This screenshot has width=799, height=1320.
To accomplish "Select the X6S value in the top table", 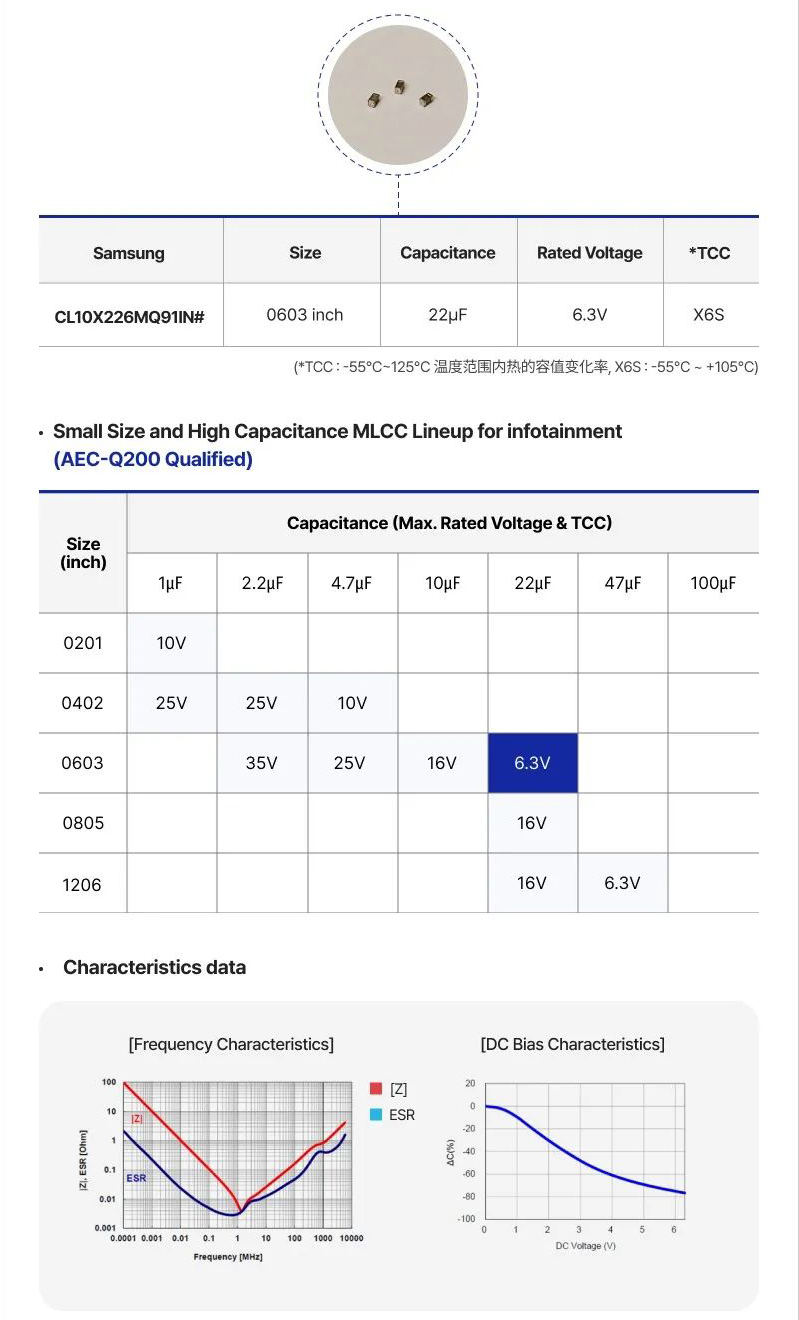I will pos(709,315).
